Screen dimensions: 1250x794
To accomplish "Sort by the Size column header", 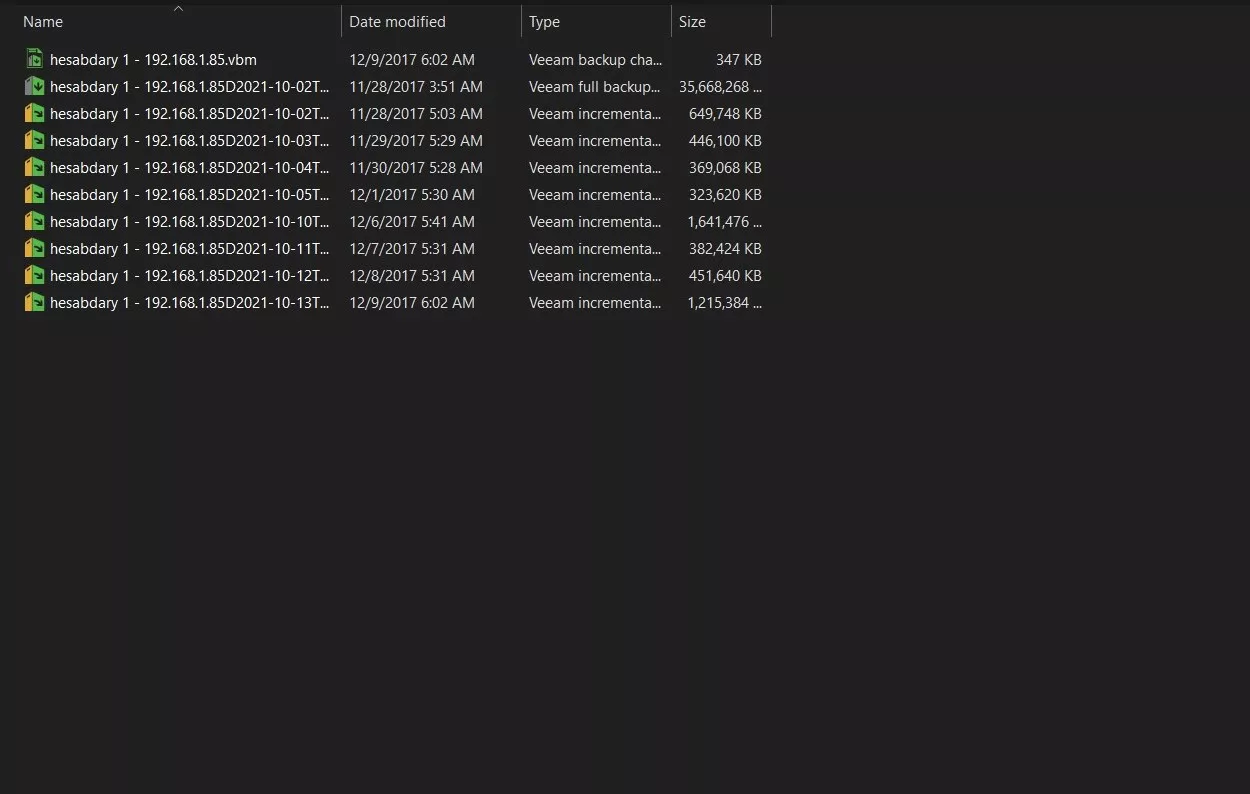I will [692, 22].
